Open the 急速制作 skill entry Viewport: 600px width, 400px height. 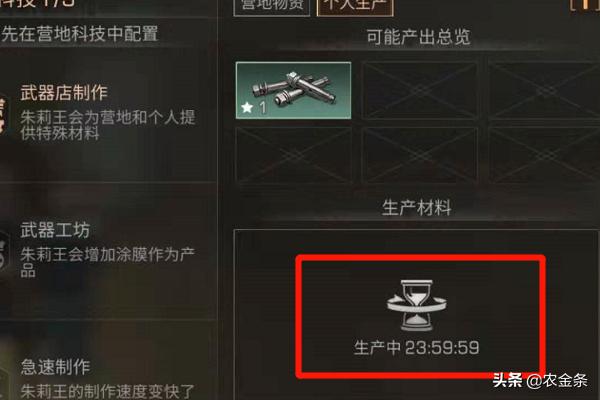point(108,379)
